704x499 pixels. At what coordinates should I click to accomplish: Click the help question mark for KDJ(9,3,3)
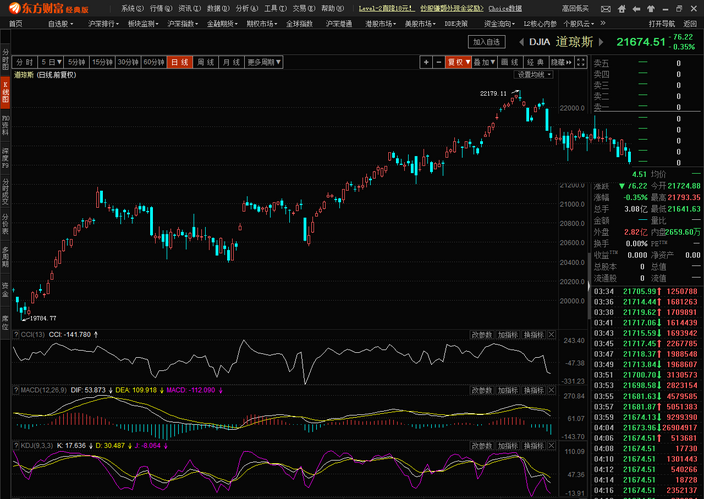coord(16,446)
